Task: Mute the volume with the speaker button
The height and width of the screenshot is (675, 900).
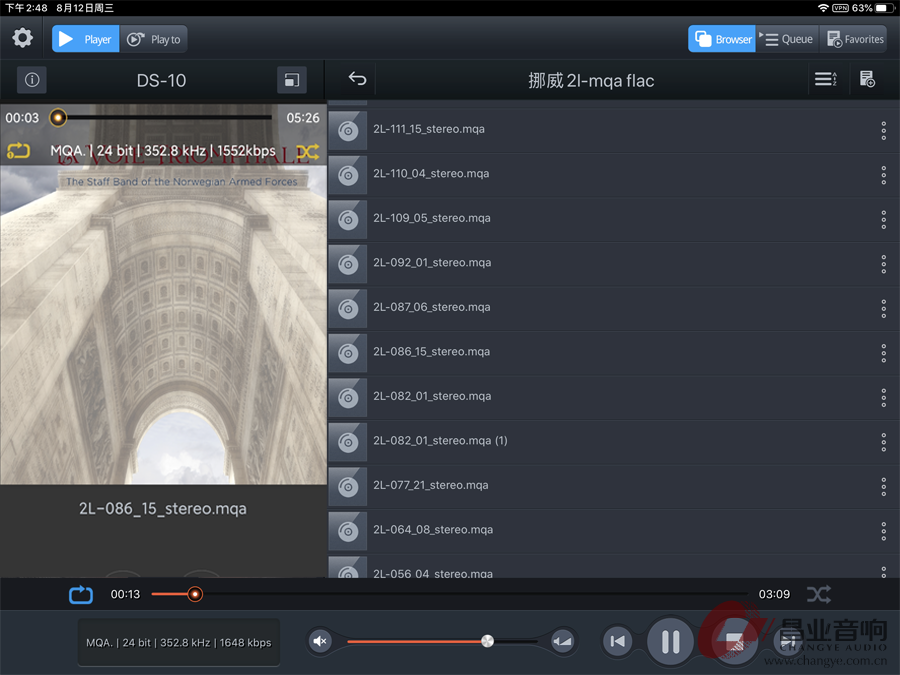Action: point(320,641)
